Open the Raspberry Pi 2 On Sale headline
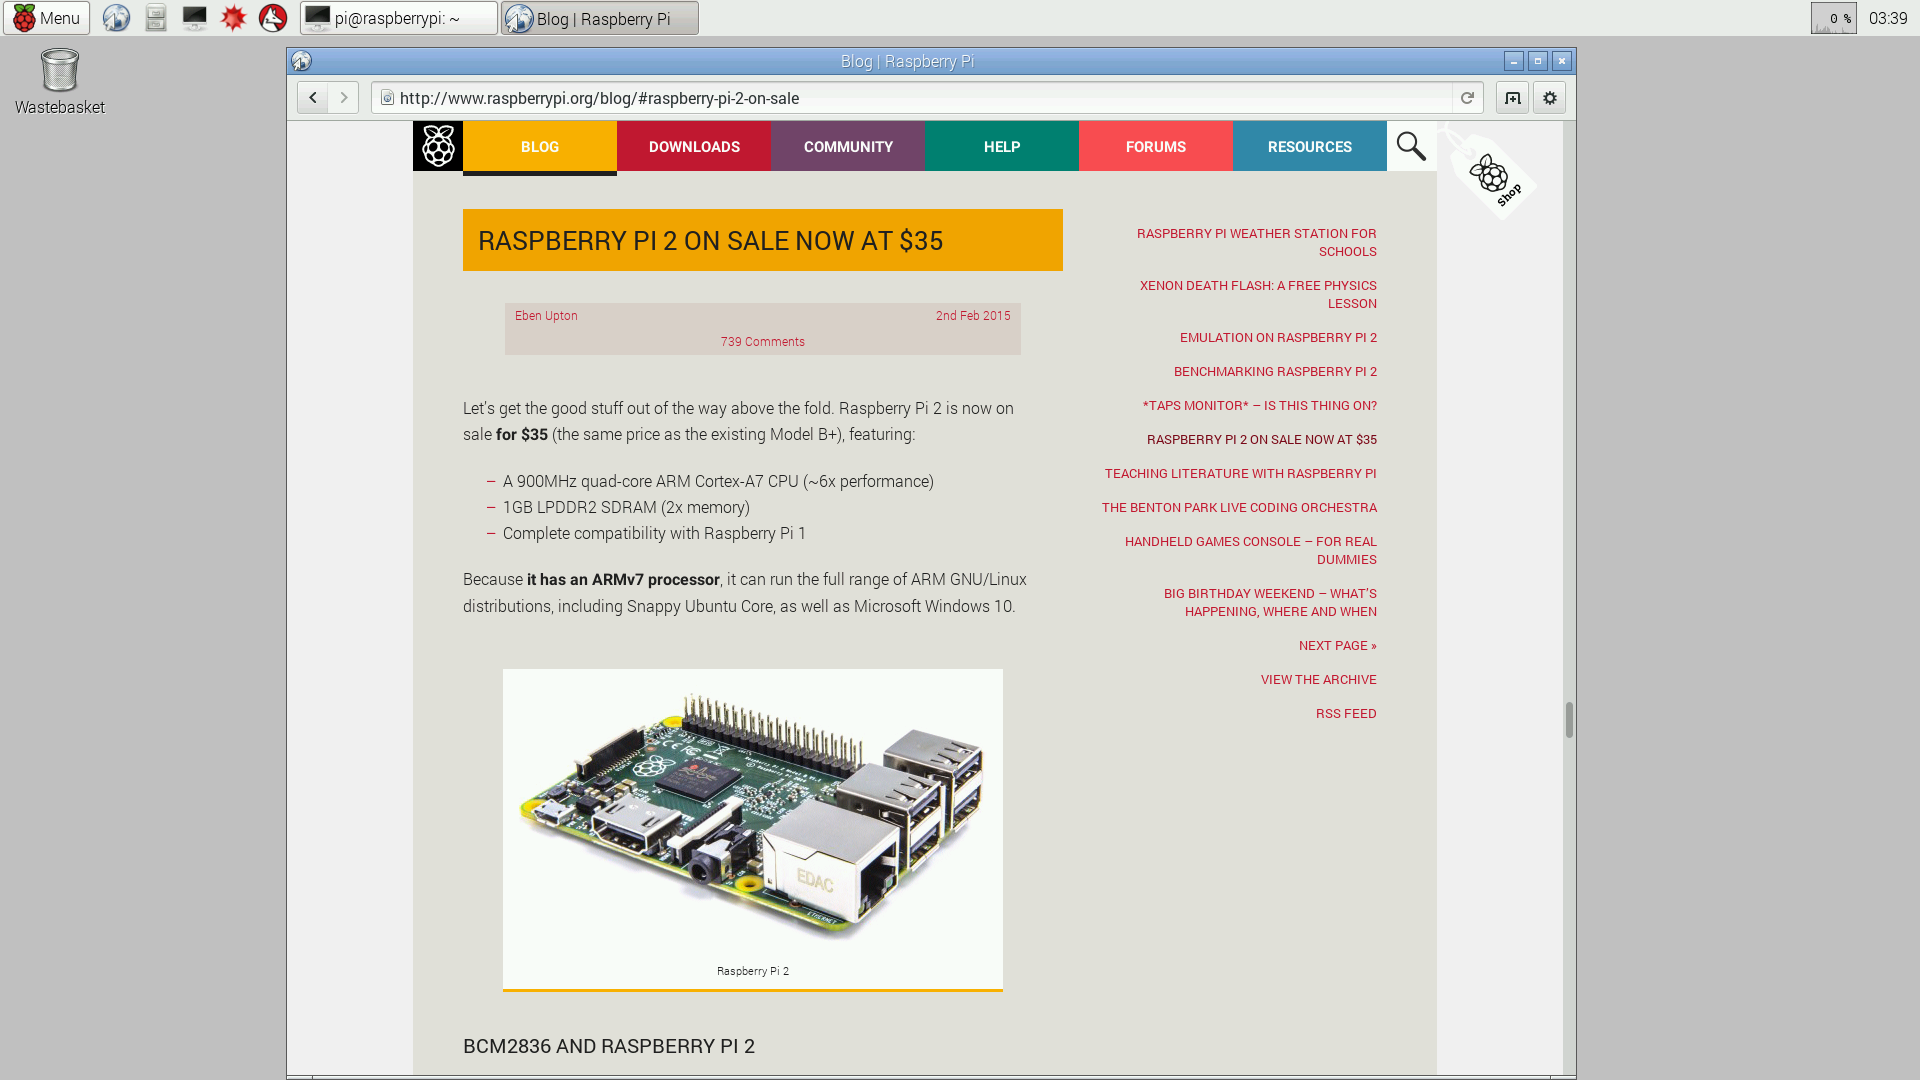 [x=762, y=240]
